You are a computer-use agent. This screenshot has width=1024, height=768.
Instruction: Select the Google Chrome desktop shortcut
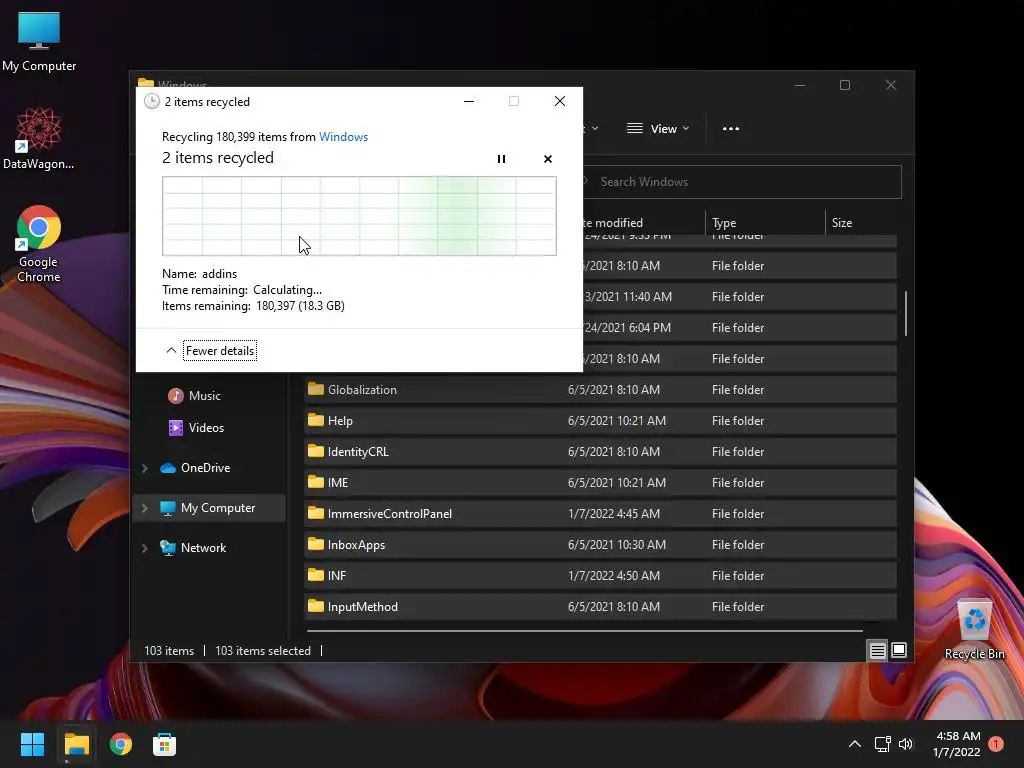pos(39,244)
